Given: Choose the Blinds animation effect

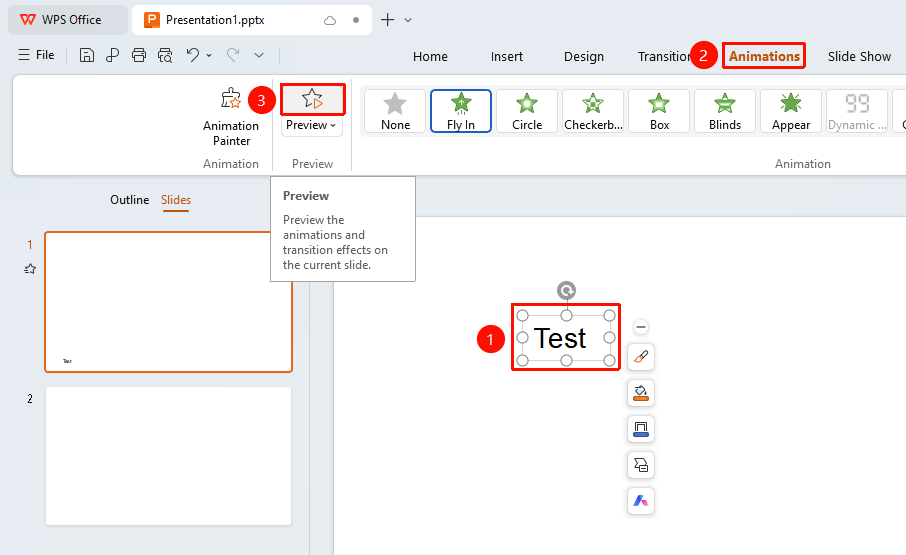Looking at the screenshot, I should pos(725,111).
